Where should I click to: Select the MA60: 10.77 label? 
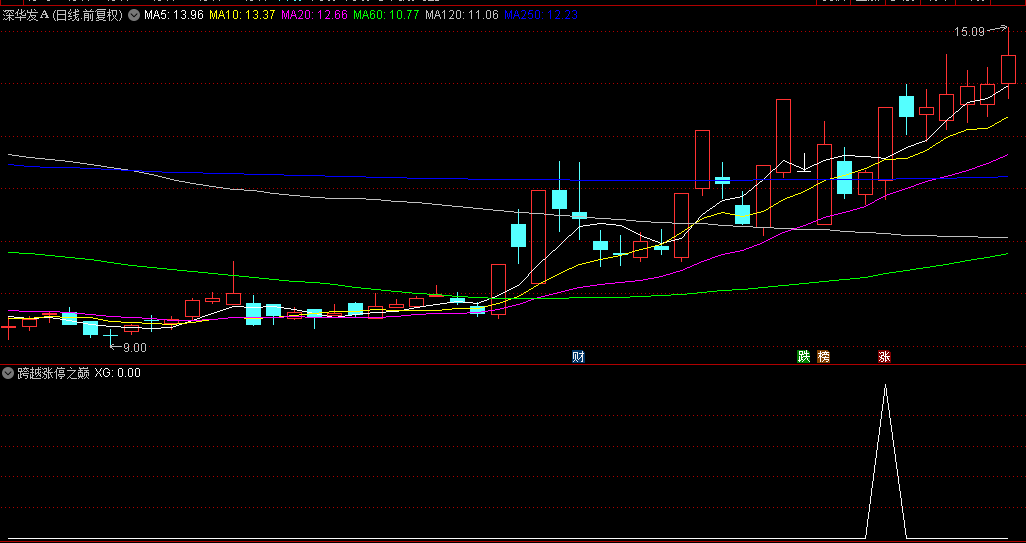coord(386,15)
